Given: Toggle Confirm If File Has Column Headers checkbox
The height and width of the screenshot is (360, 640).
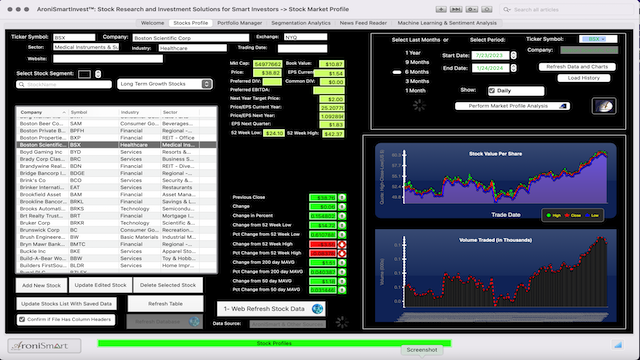Looking at the screenshot, I should click(22, 319).
